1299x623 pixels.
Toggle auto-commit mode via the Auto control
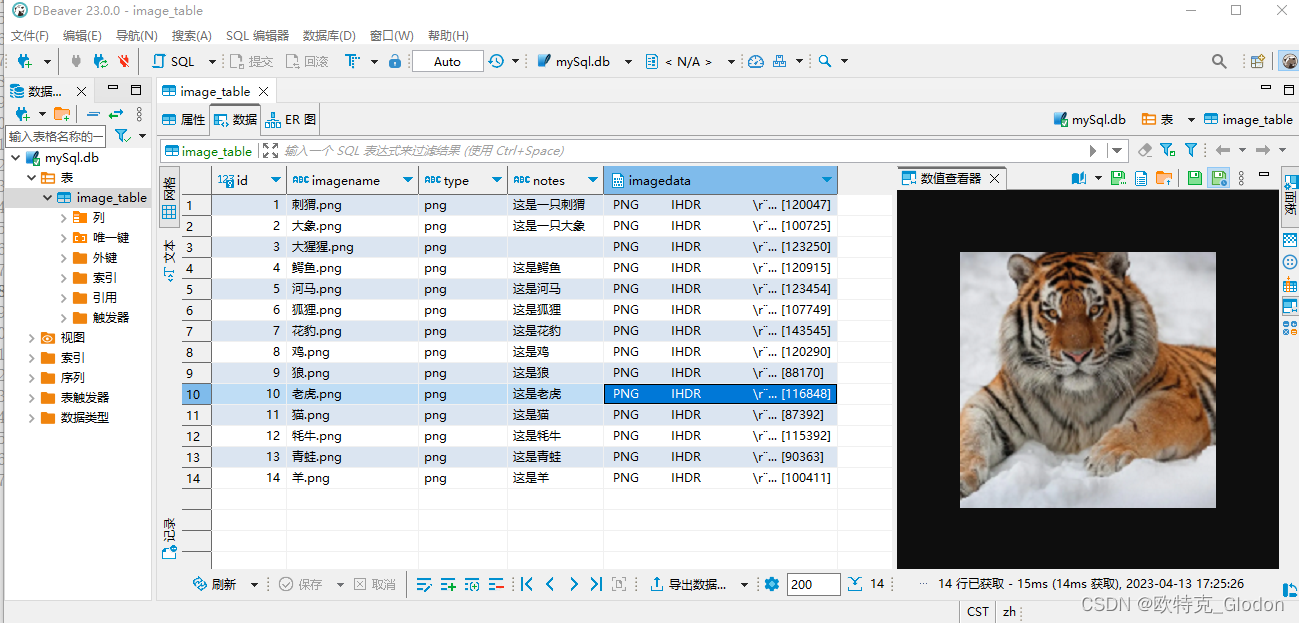pos(446,61)
